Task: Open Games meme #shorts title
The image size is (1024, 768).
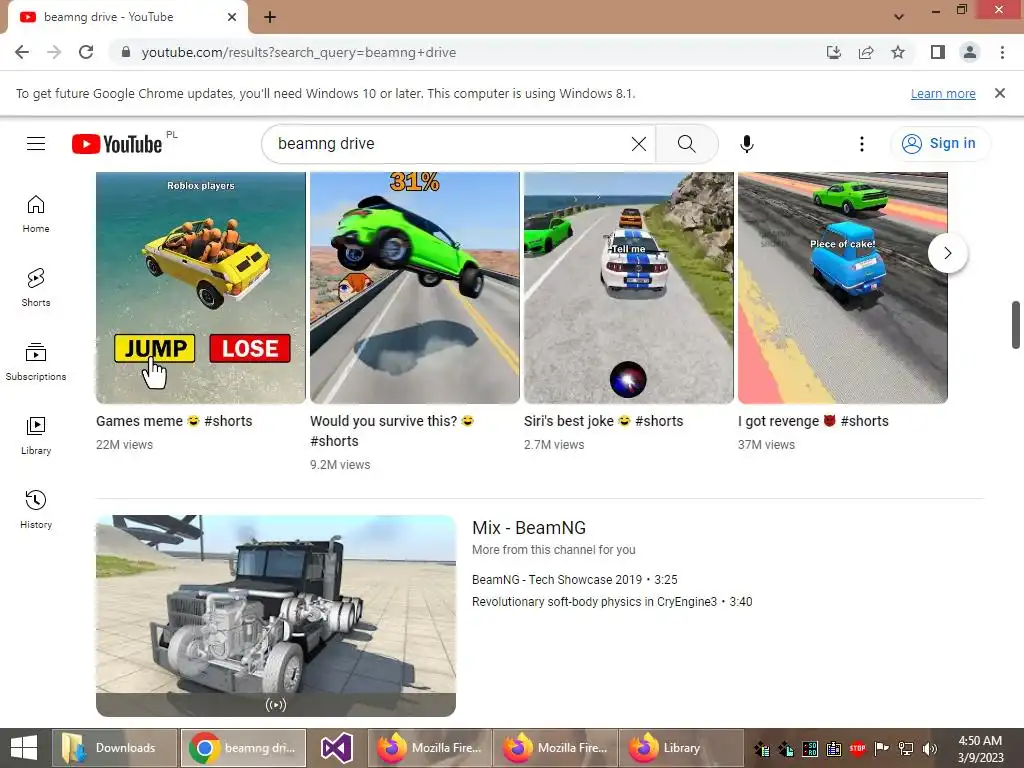Action: tap(174, 421)
